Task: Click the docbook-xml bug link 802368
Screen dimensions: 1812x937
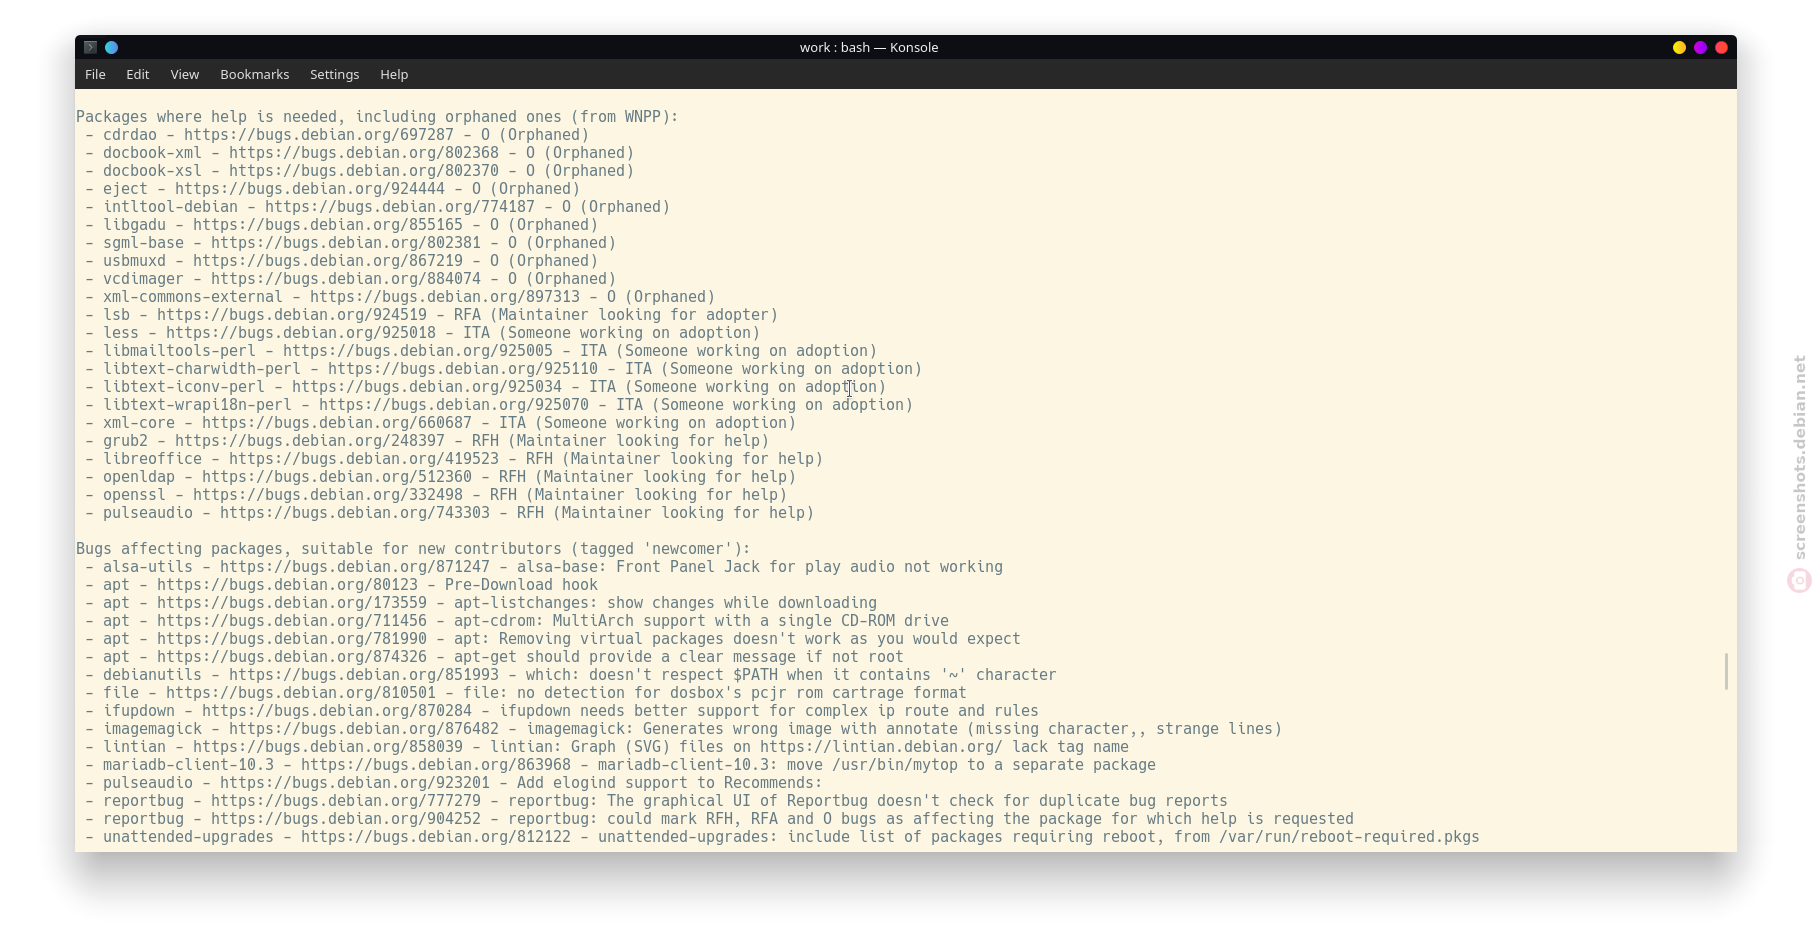Action: 364,153
